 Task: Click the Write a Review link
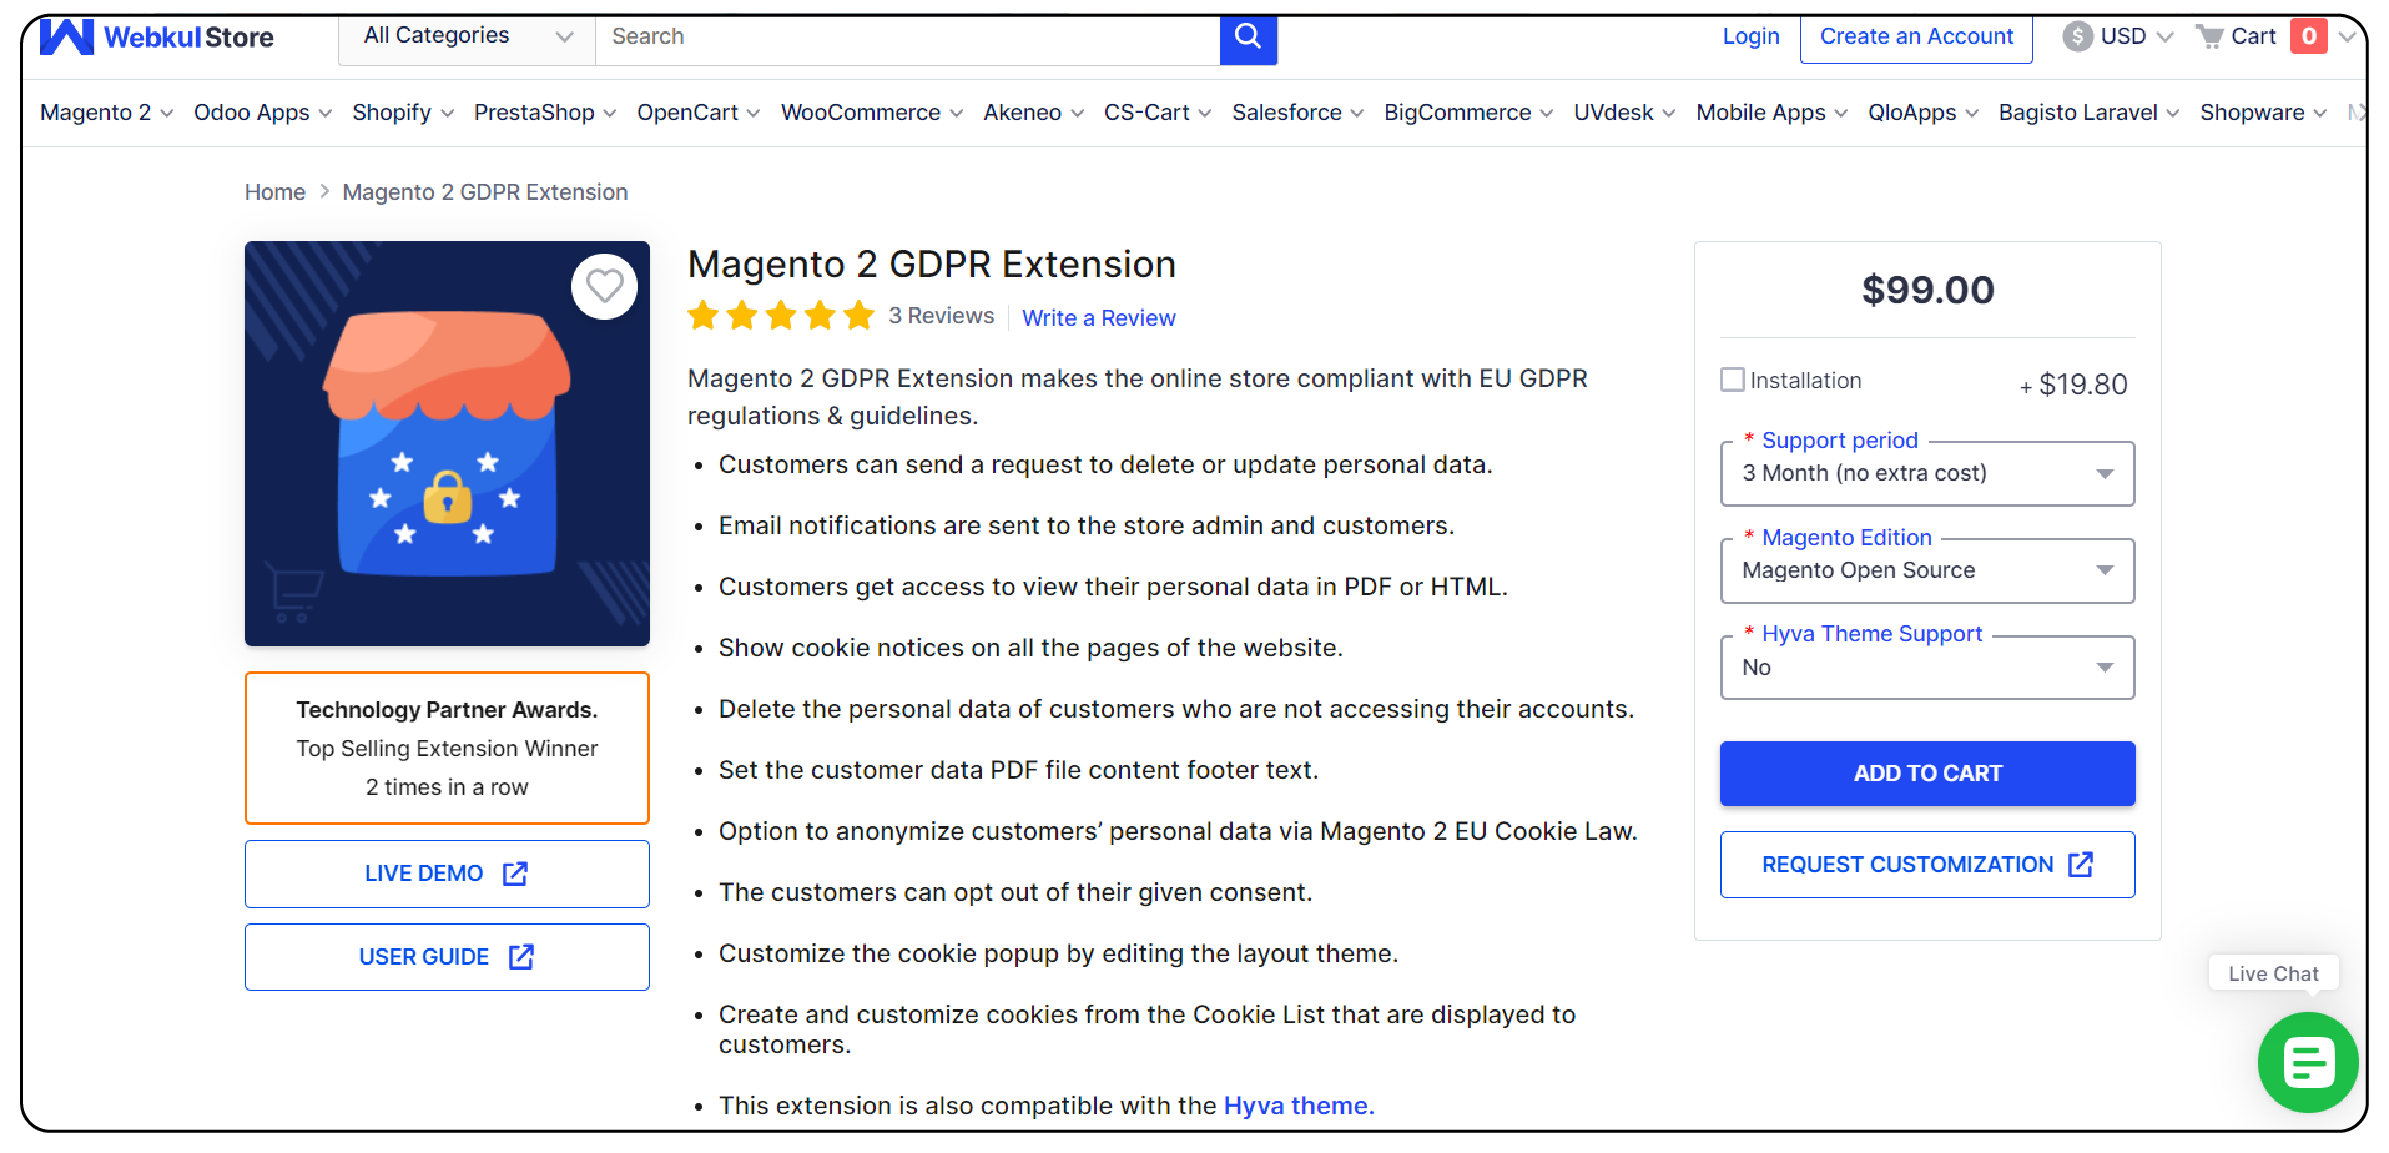tap(1098, 318)
